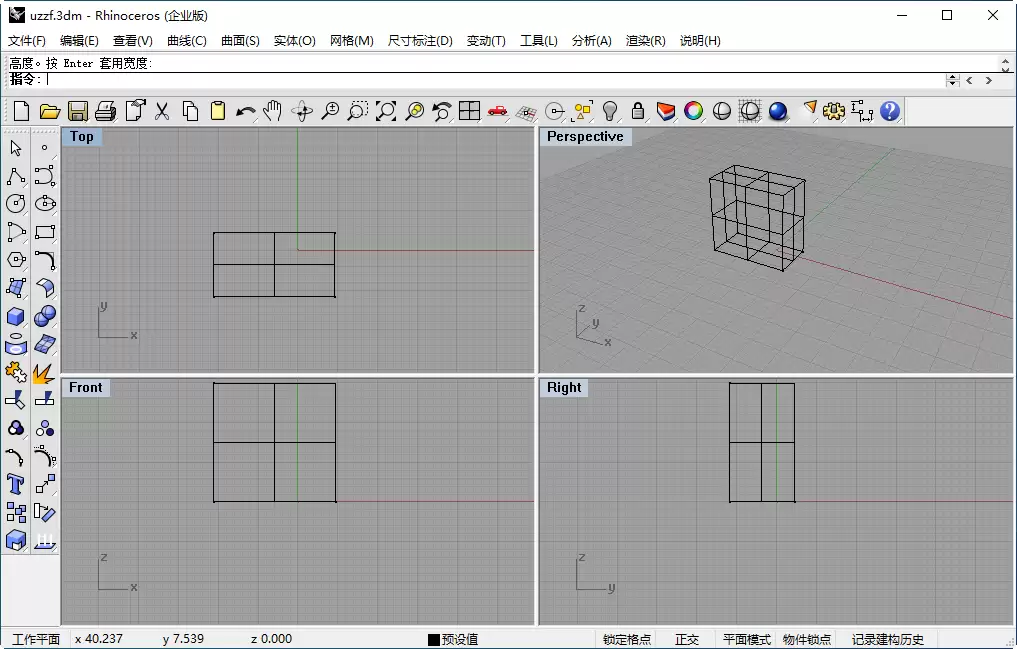
Task: Select the Text T tool
Action: point(16,484)
